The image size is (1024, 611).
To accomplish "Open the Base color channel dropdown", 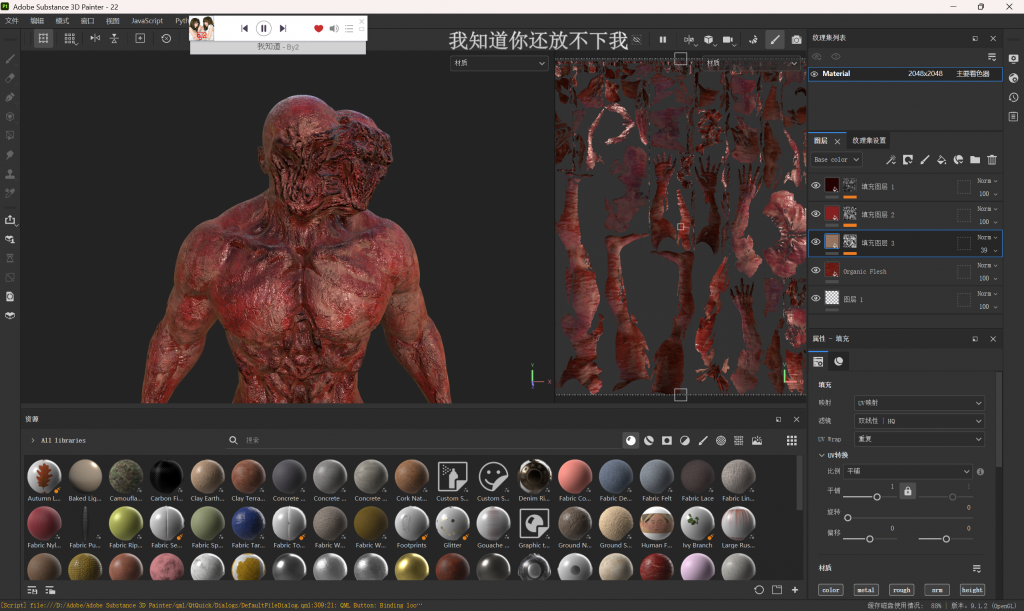I will point(836,160).
